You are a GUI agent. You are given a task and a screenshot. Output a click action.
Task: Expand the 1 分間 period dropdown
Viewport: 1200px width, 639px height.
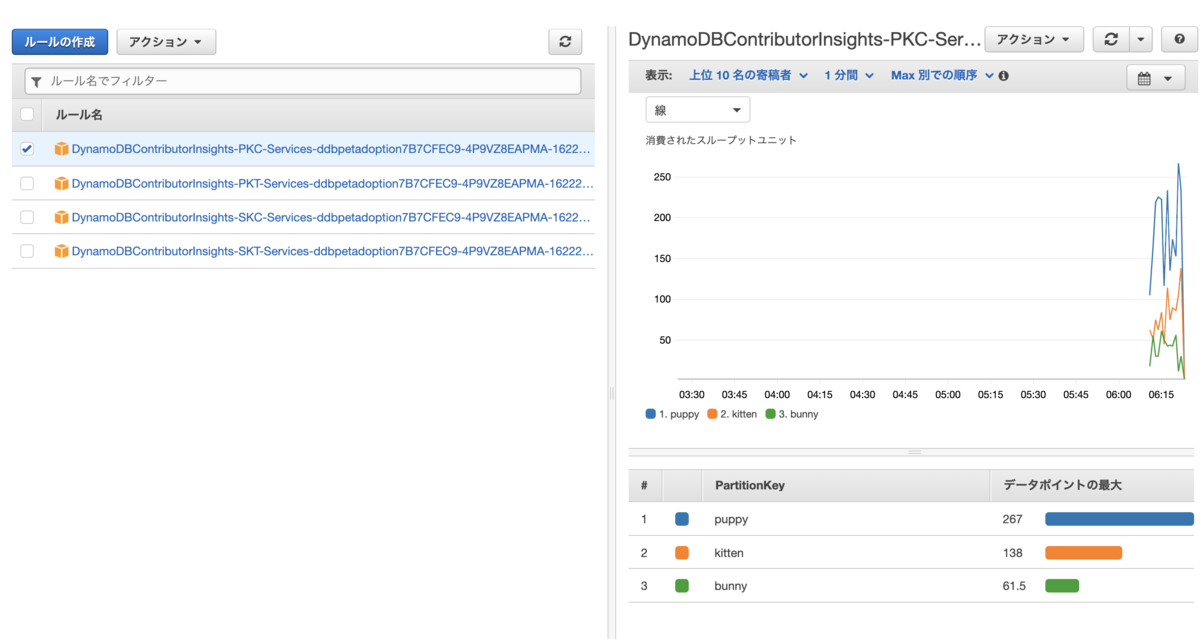tap(849, 76)
